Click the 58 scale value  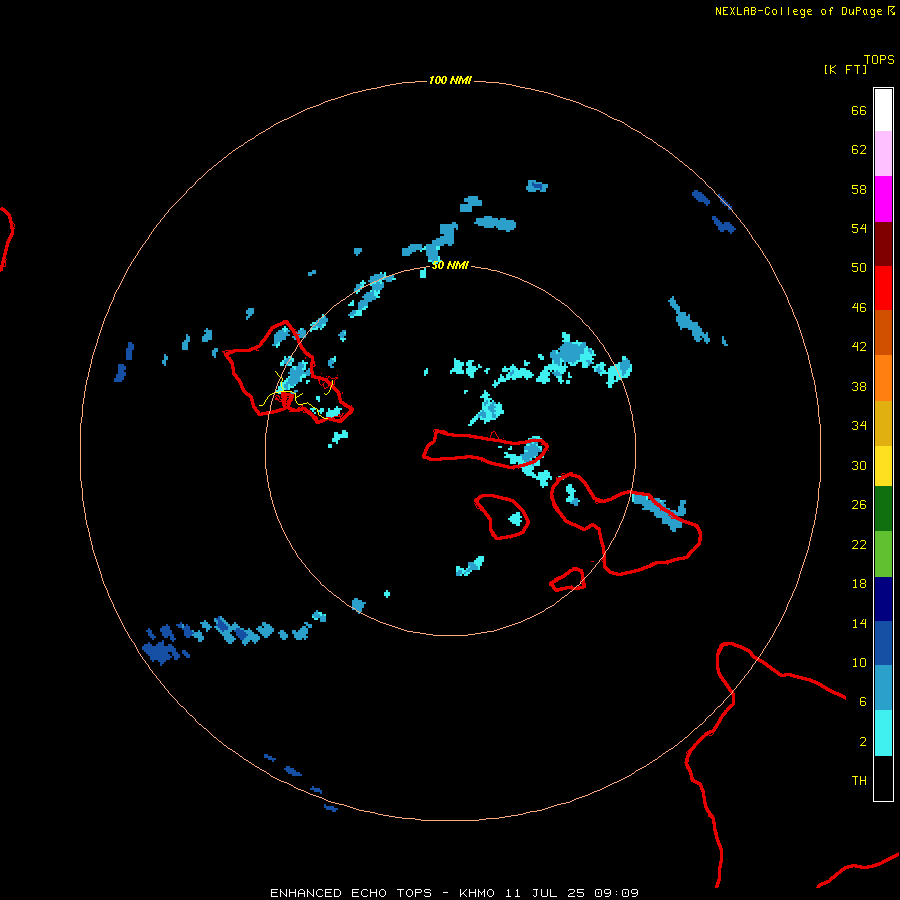click(x=859, y=189)
